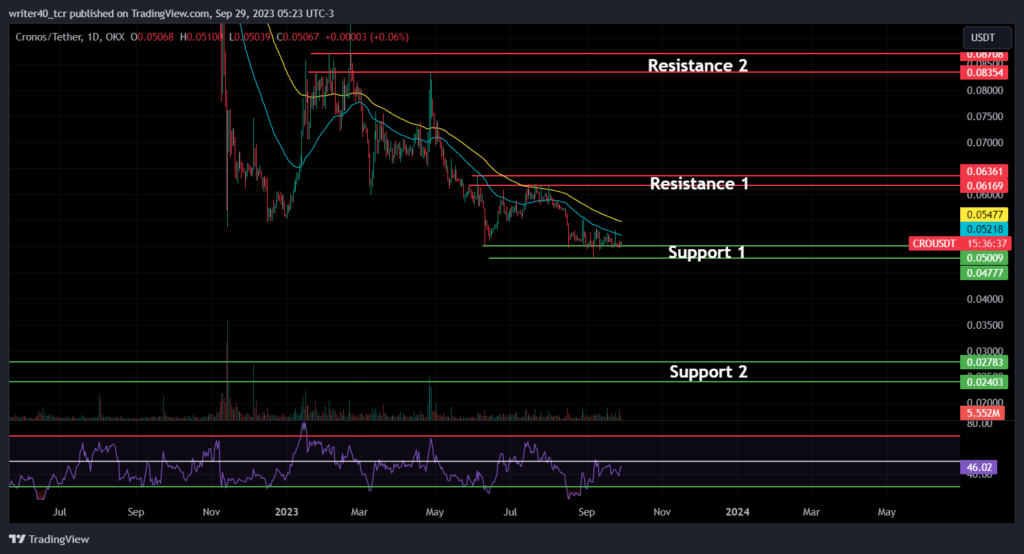
Task: Click the +0.00003 (+0.06%) change value
Action: 367,37
